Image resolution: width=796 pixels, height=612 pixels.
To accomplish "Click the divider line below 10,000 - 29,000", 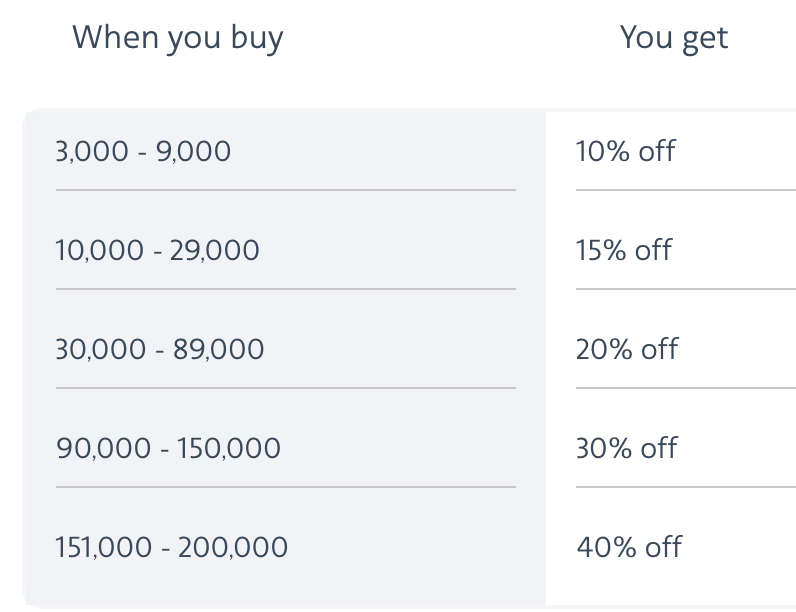I will (x=285, y=289).
